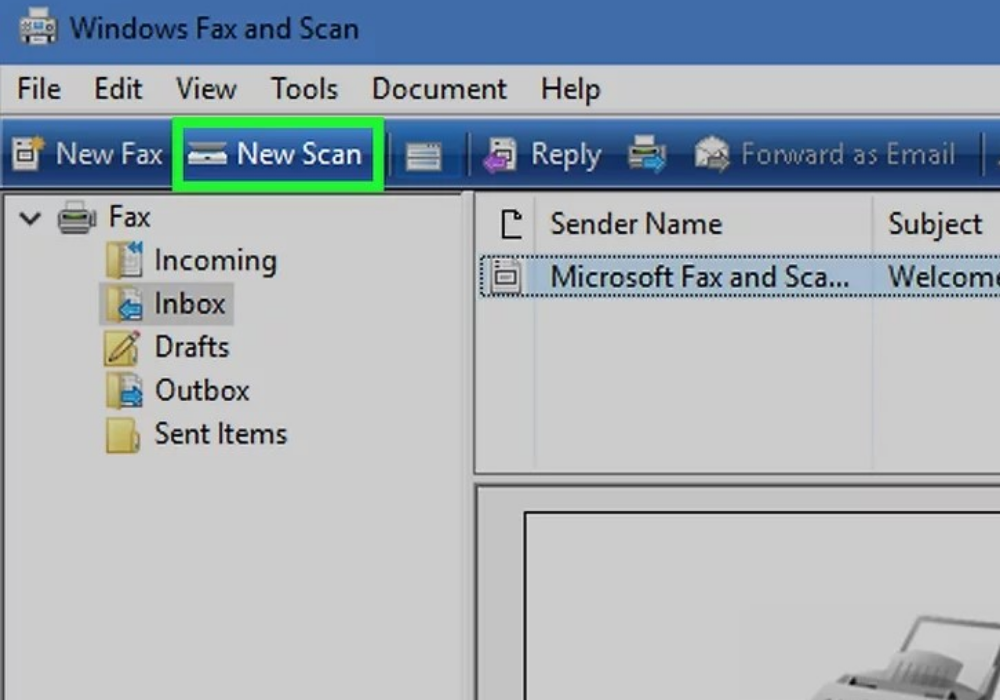
Task: Click the Inbox folder icon
Action: (124, 303)
